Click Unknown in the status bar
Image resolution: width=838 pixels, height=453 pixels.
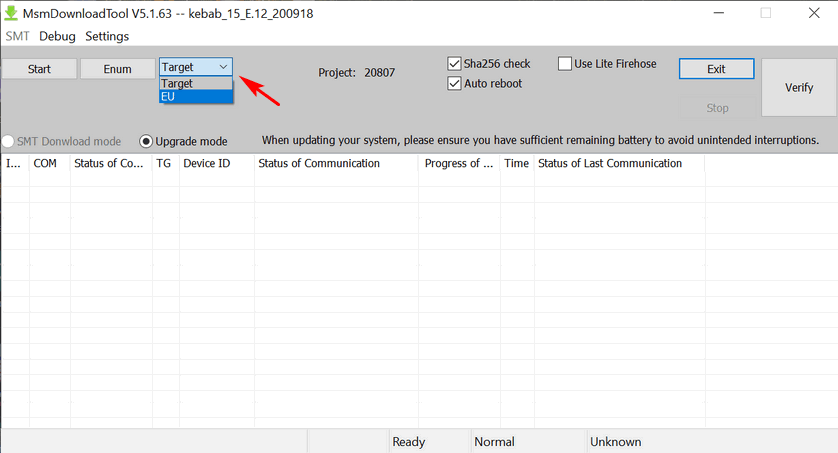(616, 442)
